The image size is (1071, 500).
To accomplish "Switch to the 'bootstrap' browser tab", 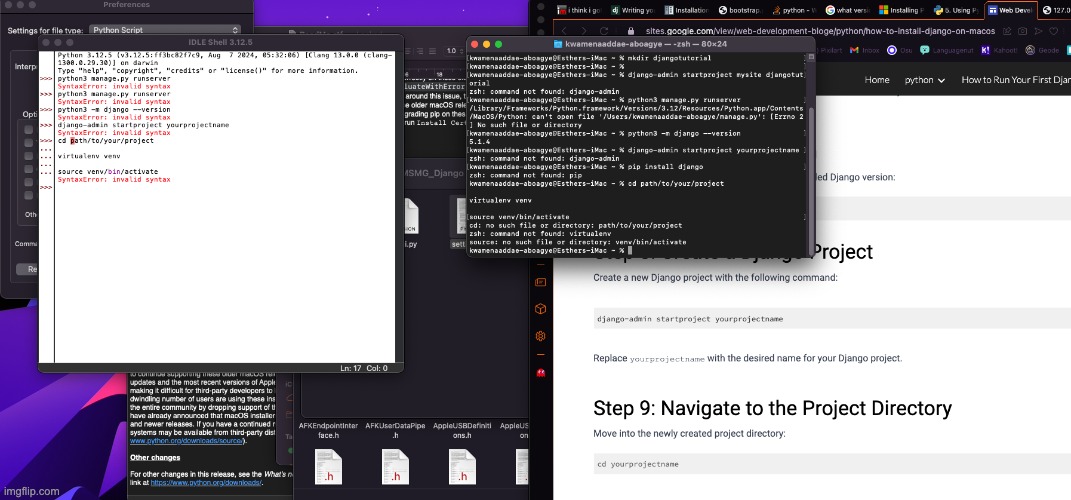I will point(740,10).
